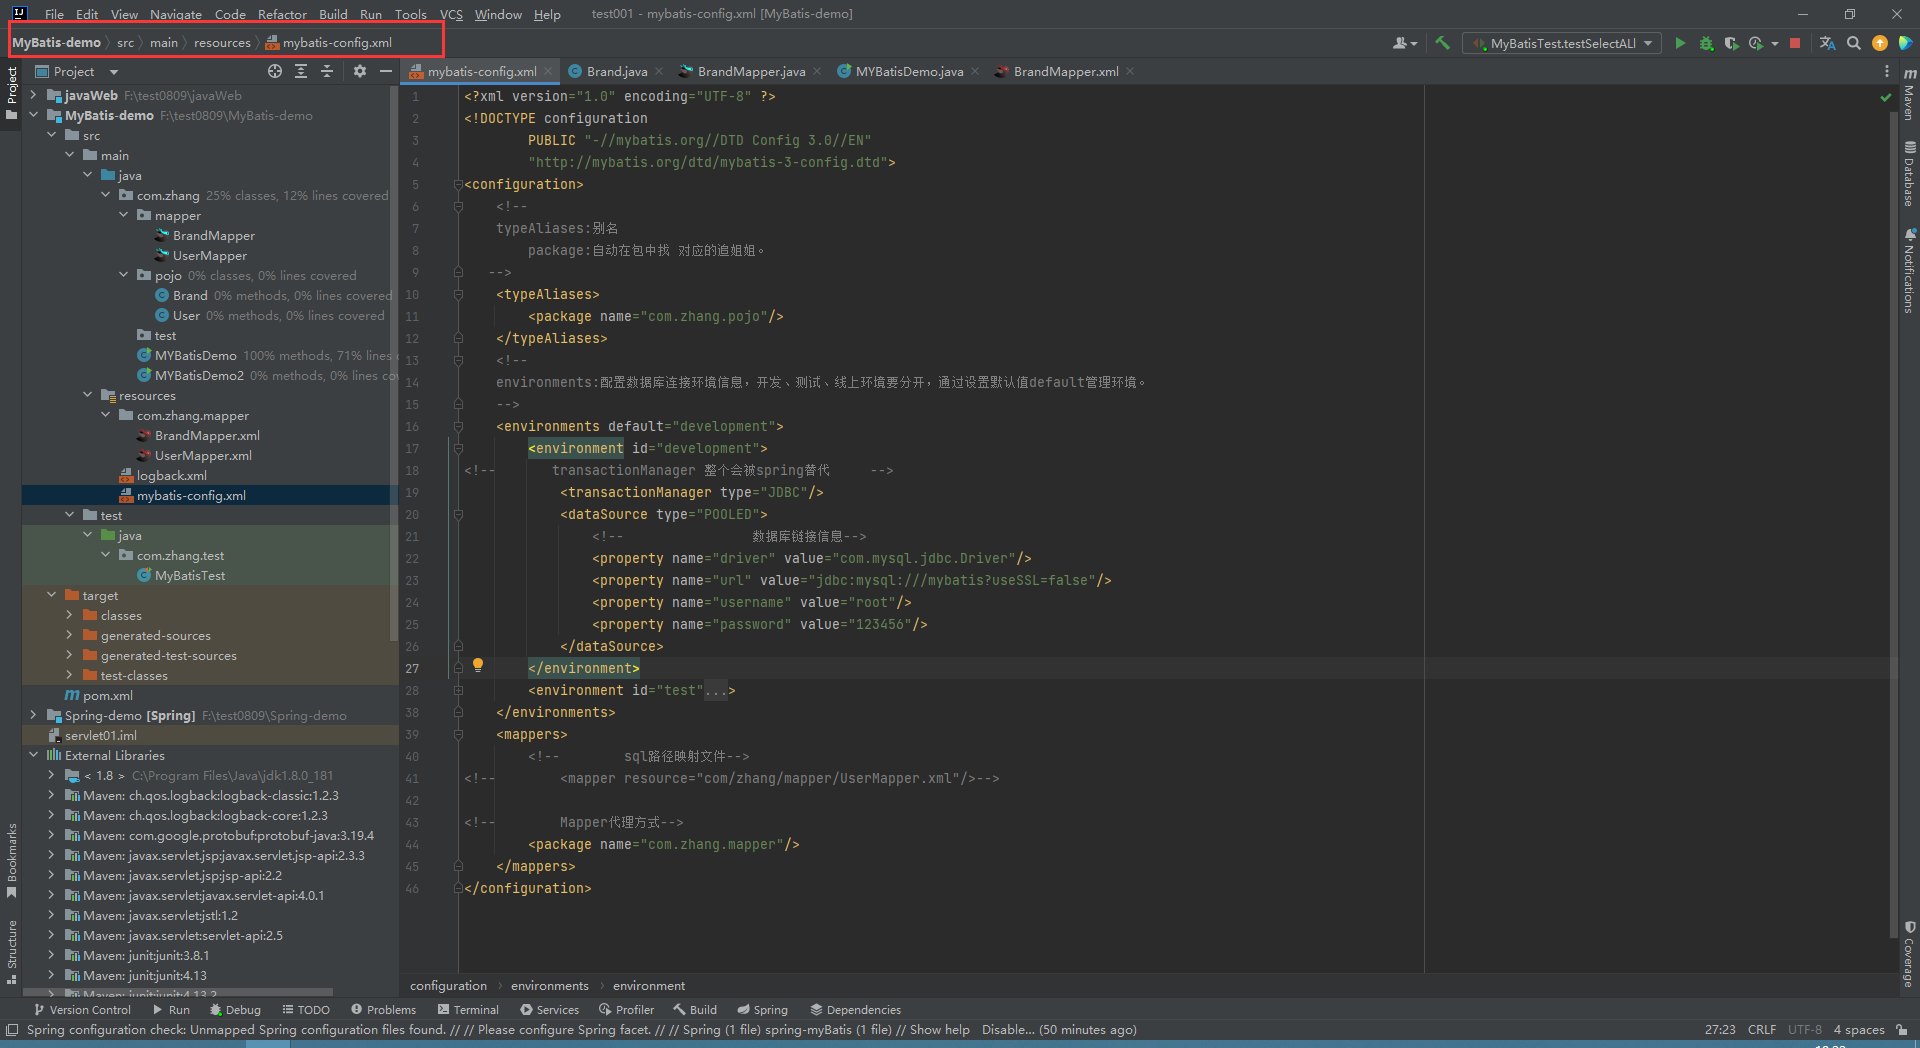Expand the javaWeb module in project tree

click(x=34, y=96)
